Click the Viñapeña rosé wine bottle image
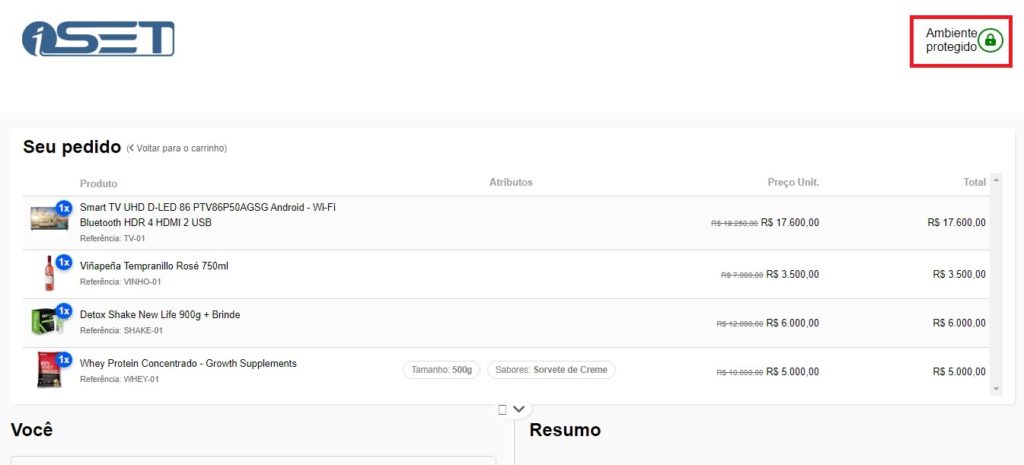The width and height of the screenshot is (1024, 465). click(x=49, y=273)
